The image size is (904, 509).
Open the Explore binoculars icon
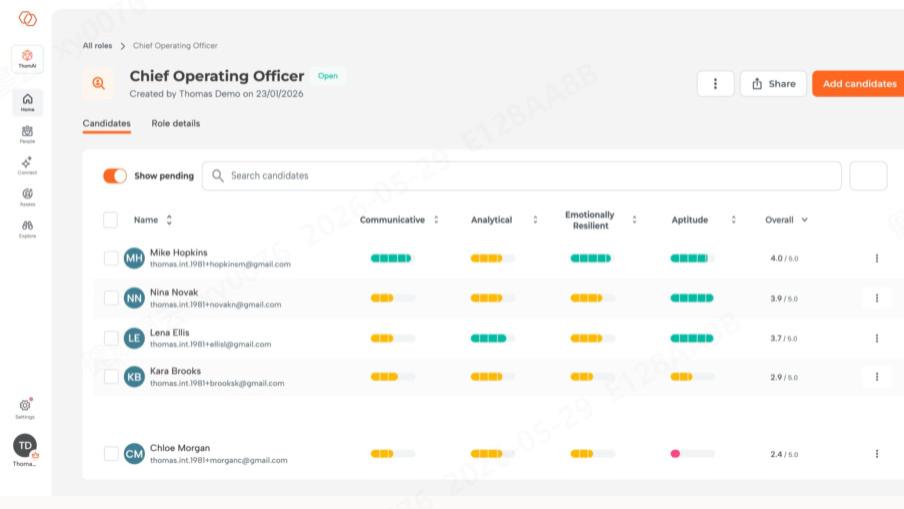(27, 229)
